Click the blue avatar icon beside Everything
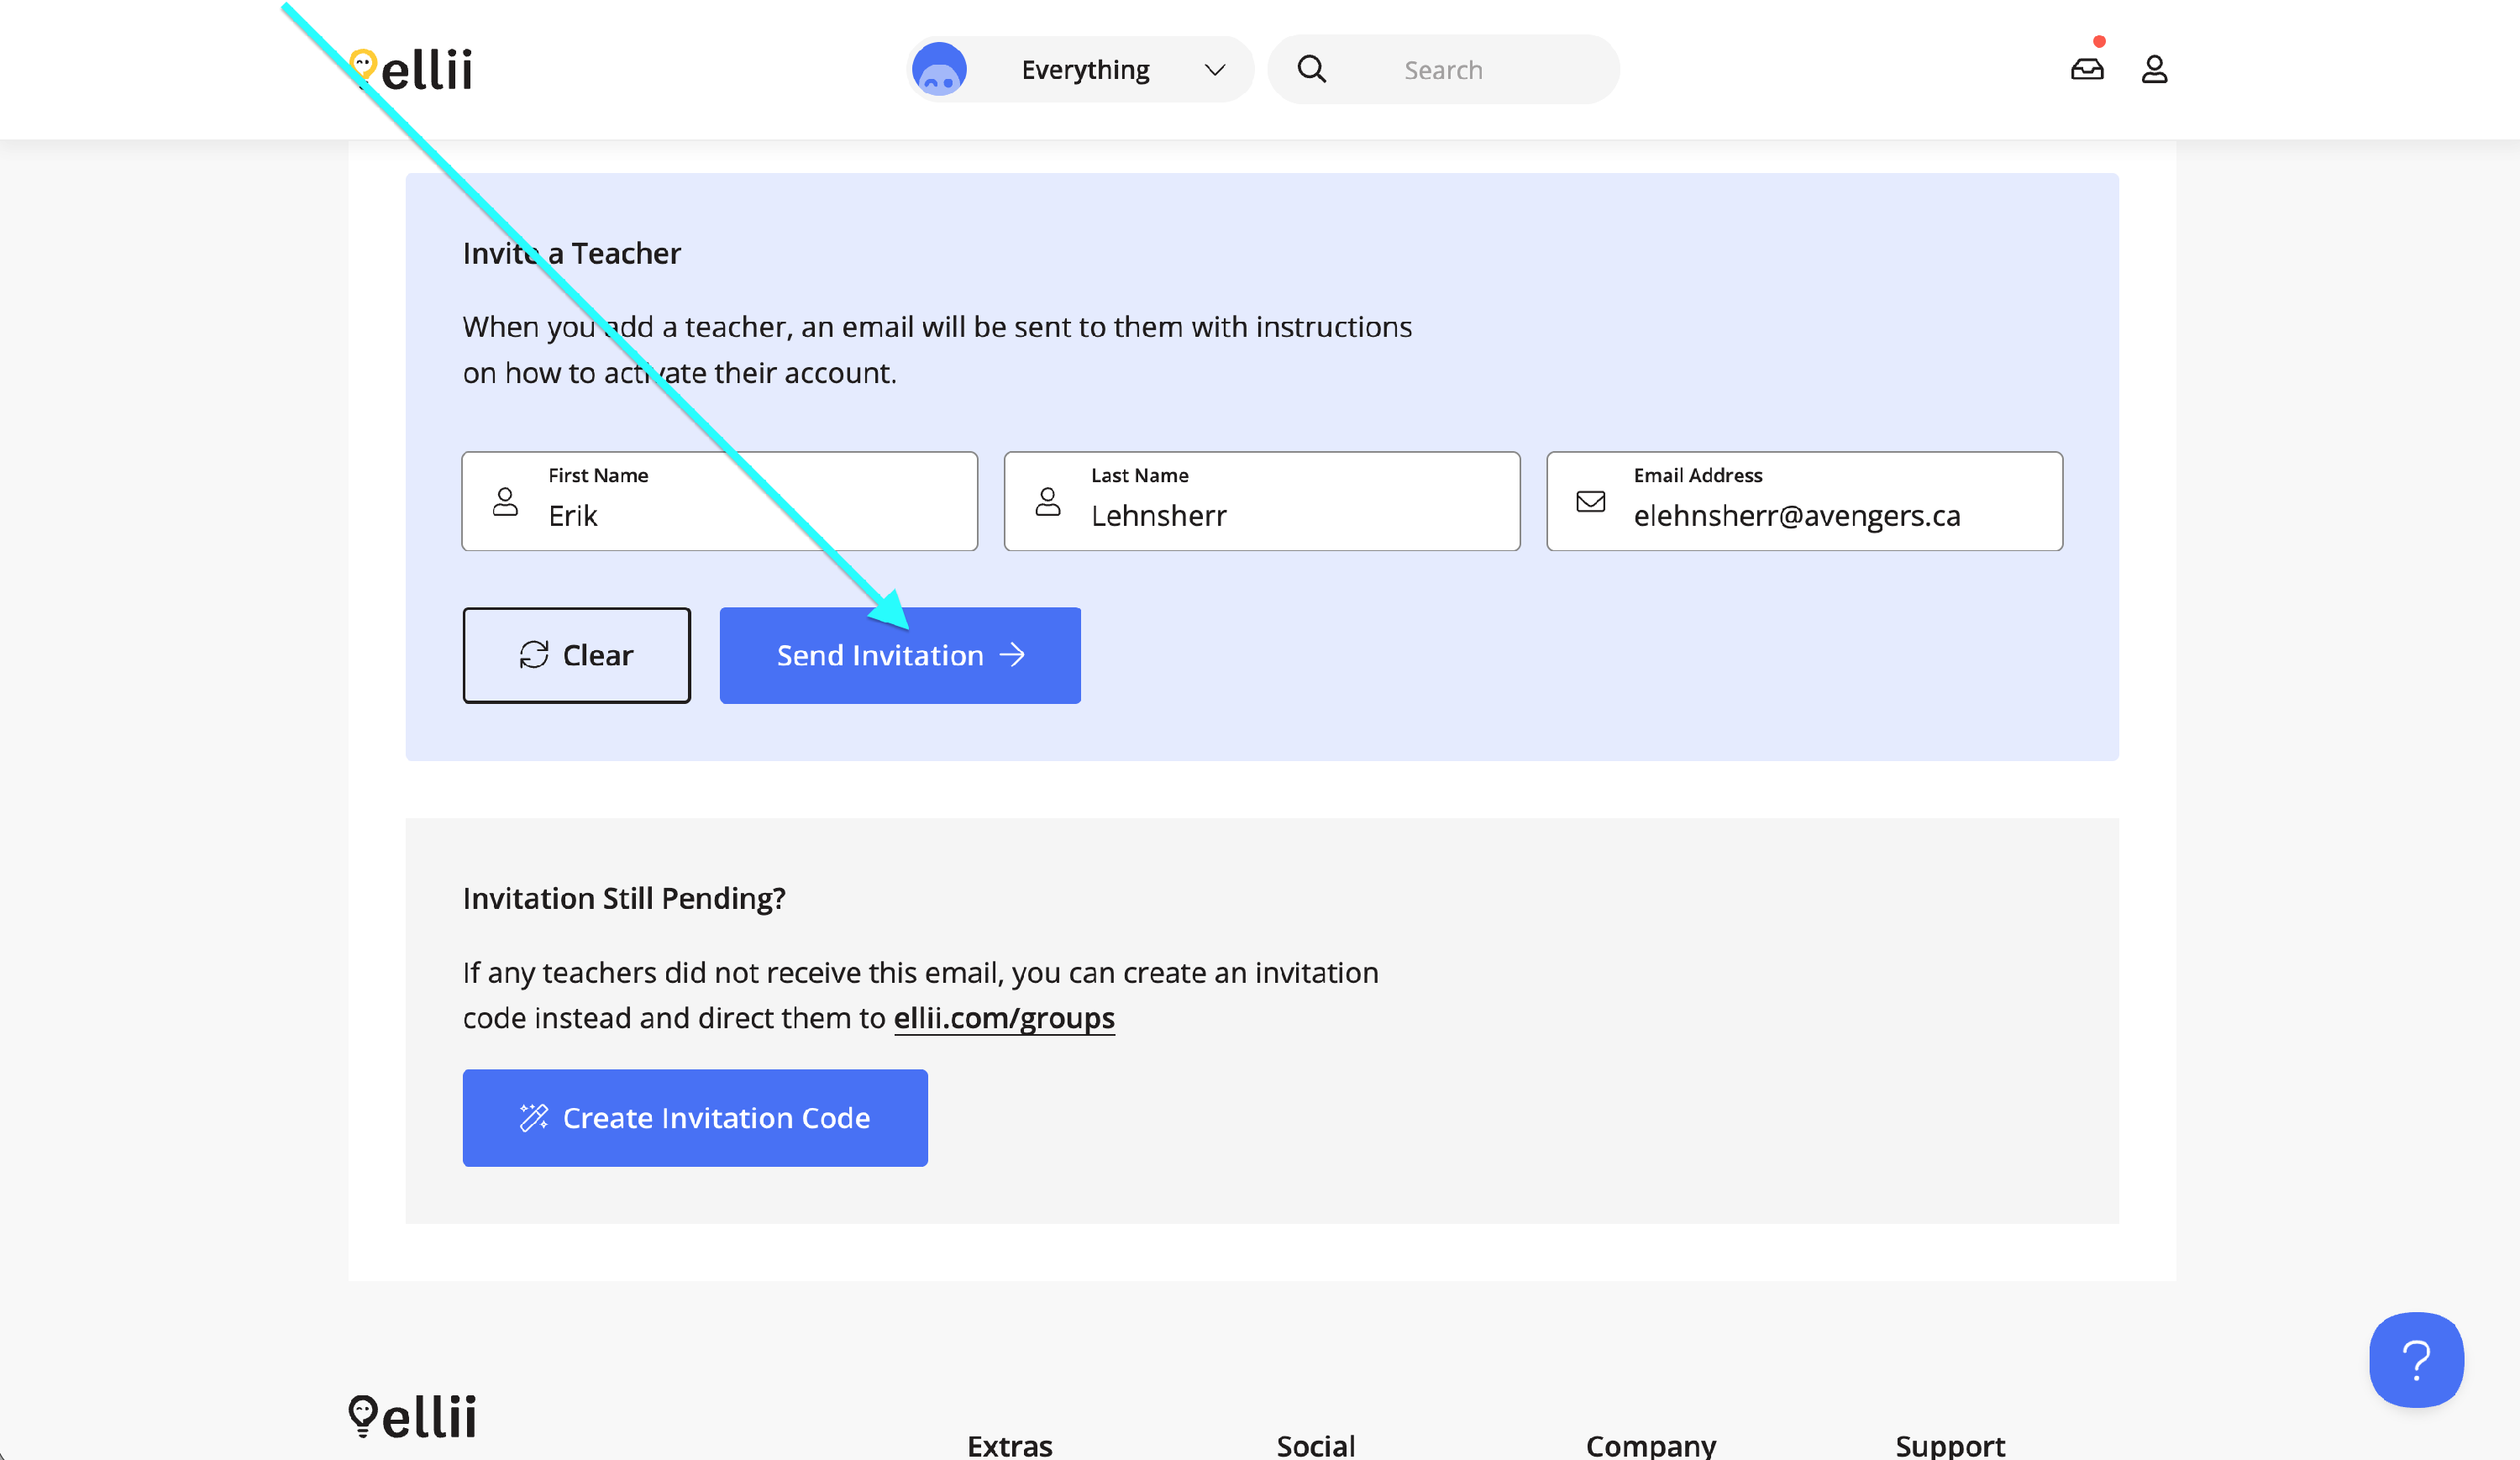The image size is (2520, 1460). [x=939, y=70]
